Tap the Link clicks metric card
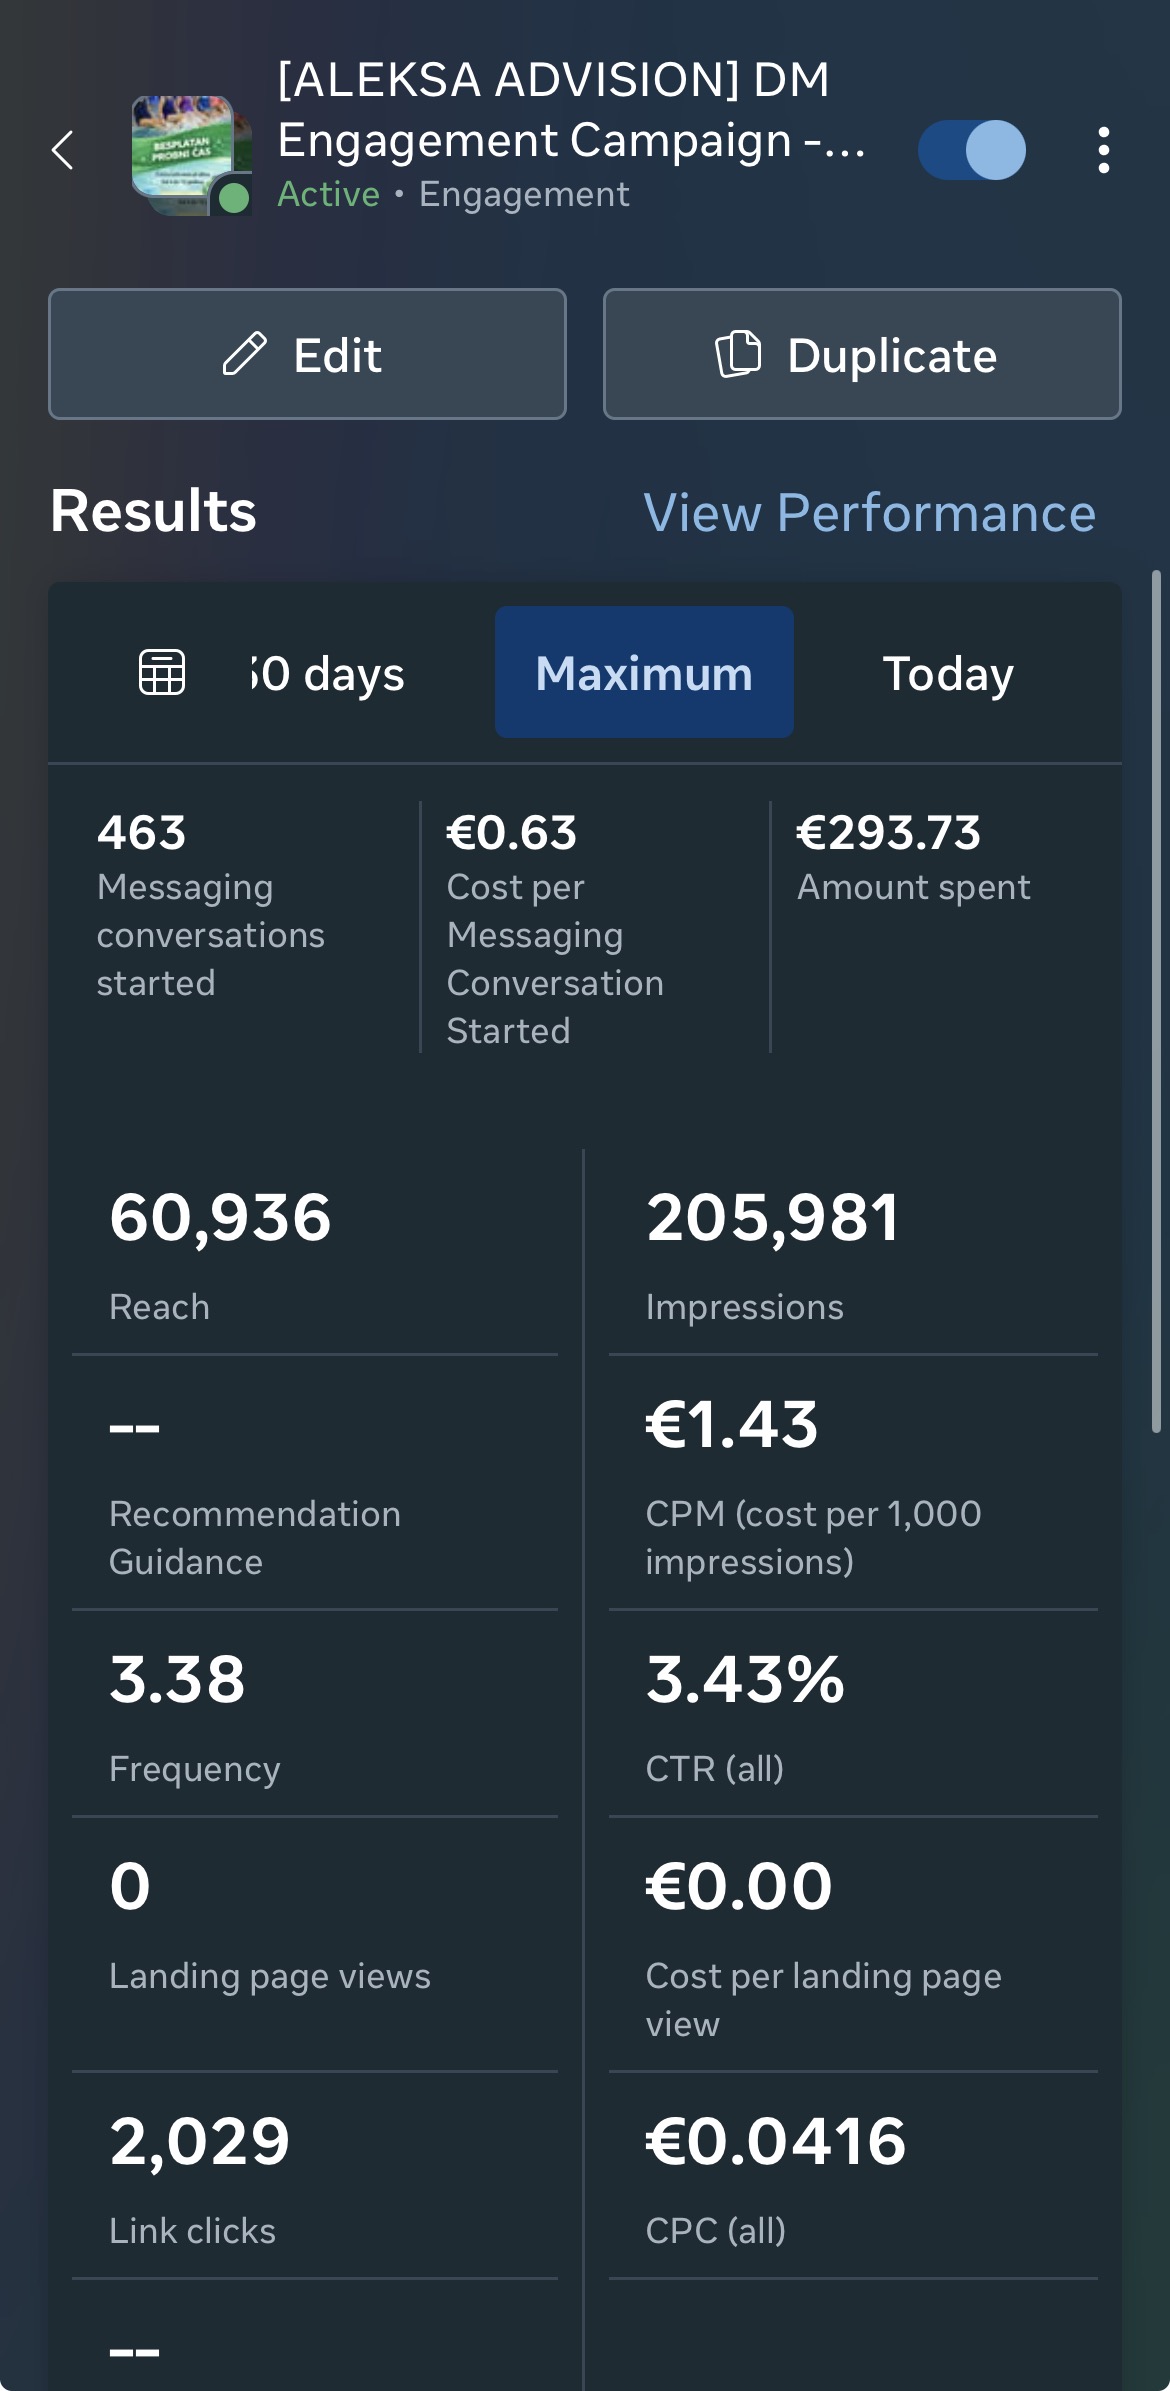The image size is (1170, 2391). (x=315, y=2174)
